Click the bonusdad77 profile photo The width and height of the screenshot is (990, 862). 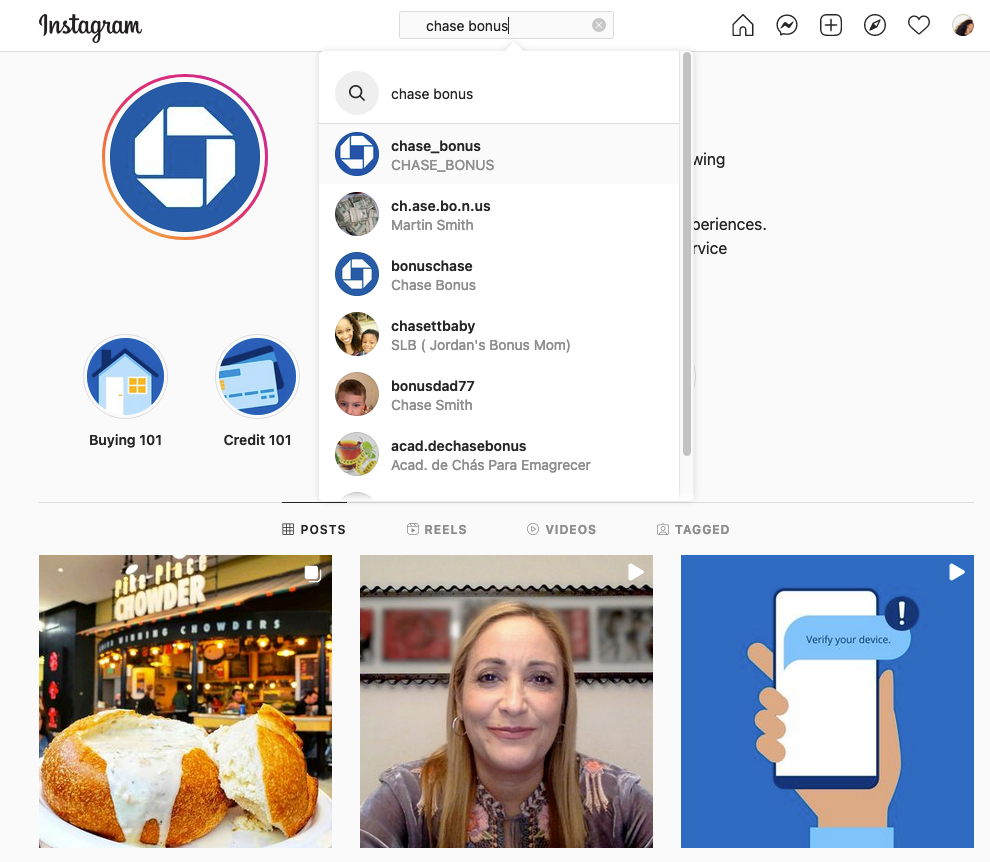[x=357, y=394]
